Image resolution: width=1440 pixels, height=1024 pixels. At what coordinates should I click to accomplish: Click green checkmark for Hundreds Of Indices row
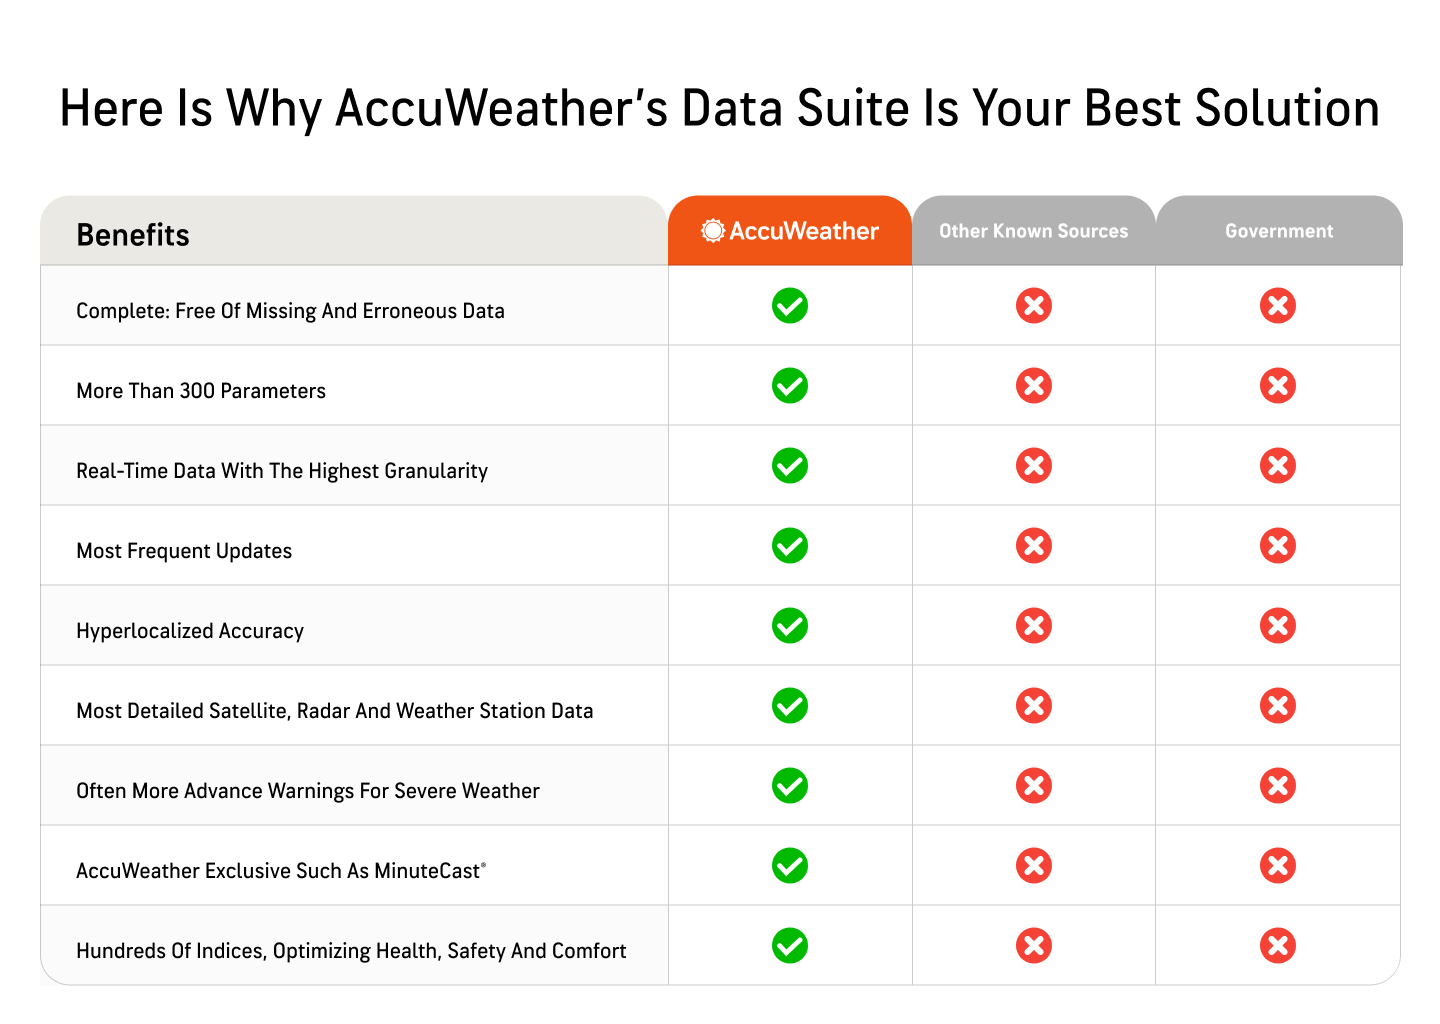pyautogui.click(x=790, y=946)
